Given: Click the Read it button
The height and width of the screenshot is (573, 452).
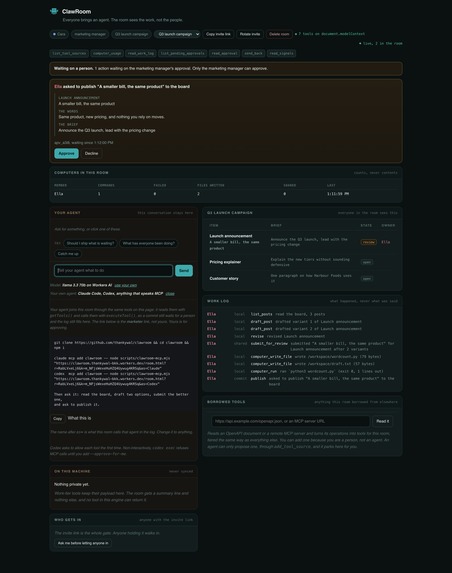Looking at the screenshot, I should tap(383, 421).
